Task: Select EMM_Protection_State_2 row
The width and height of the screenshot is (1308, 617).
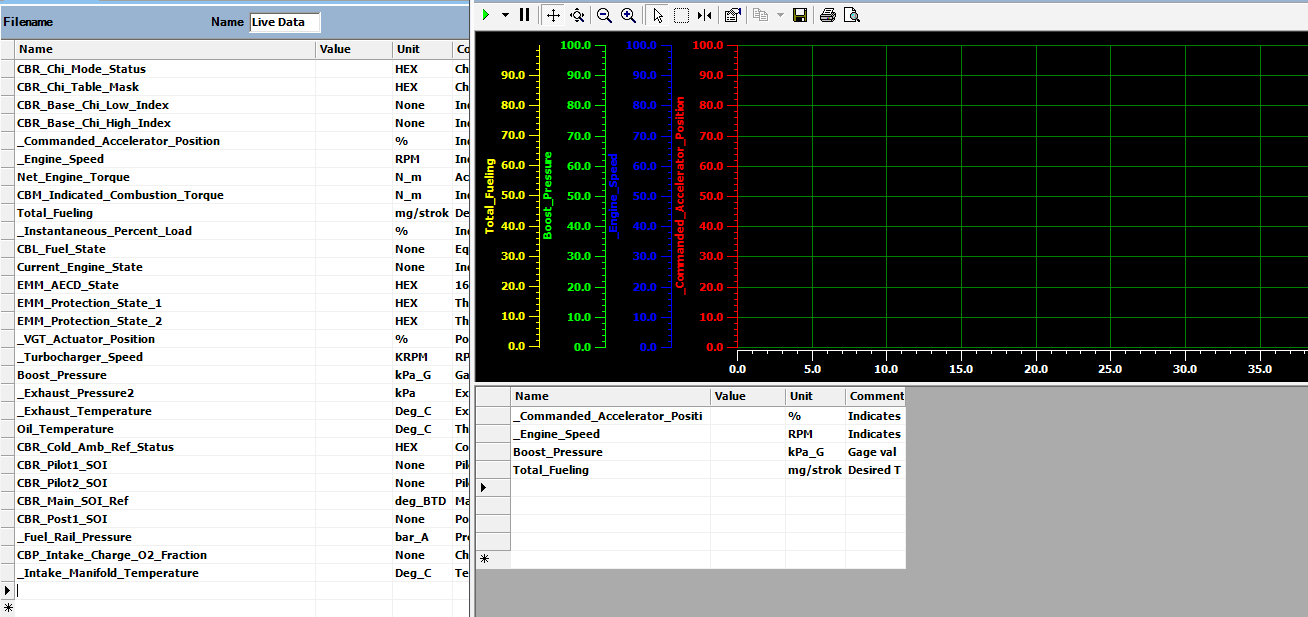Action: [x=89, y=321]
